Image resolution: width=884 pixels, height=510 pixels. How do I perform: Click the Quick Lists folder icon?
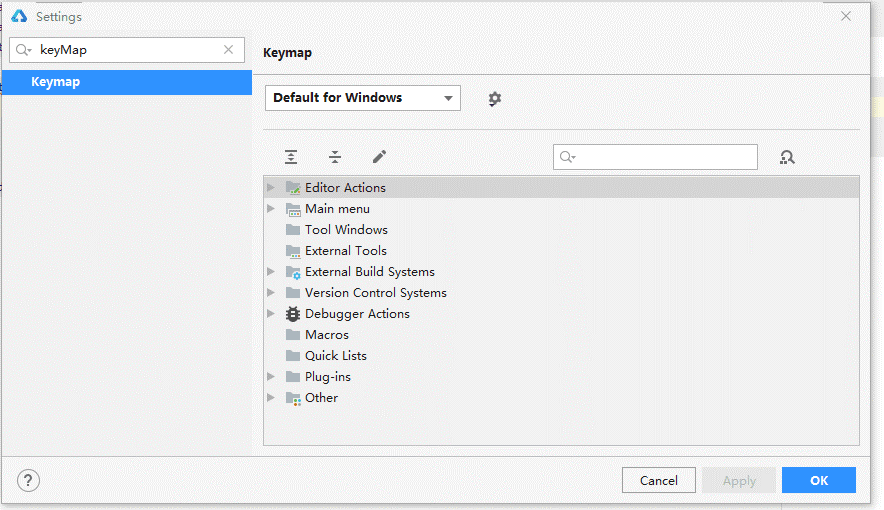coord(293,356)
